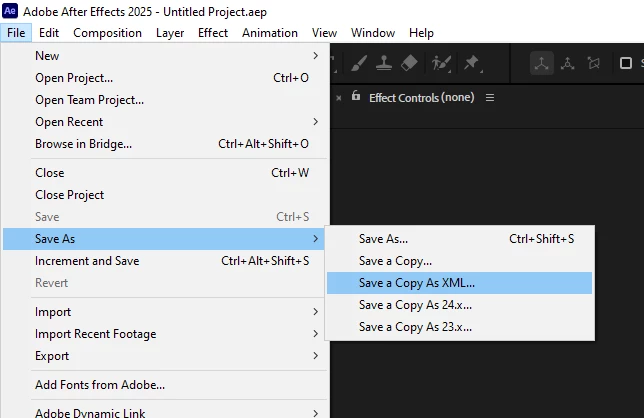644x418 pixels.
Task: Expand the Import Recent Footage submenu
Action: 163,334
